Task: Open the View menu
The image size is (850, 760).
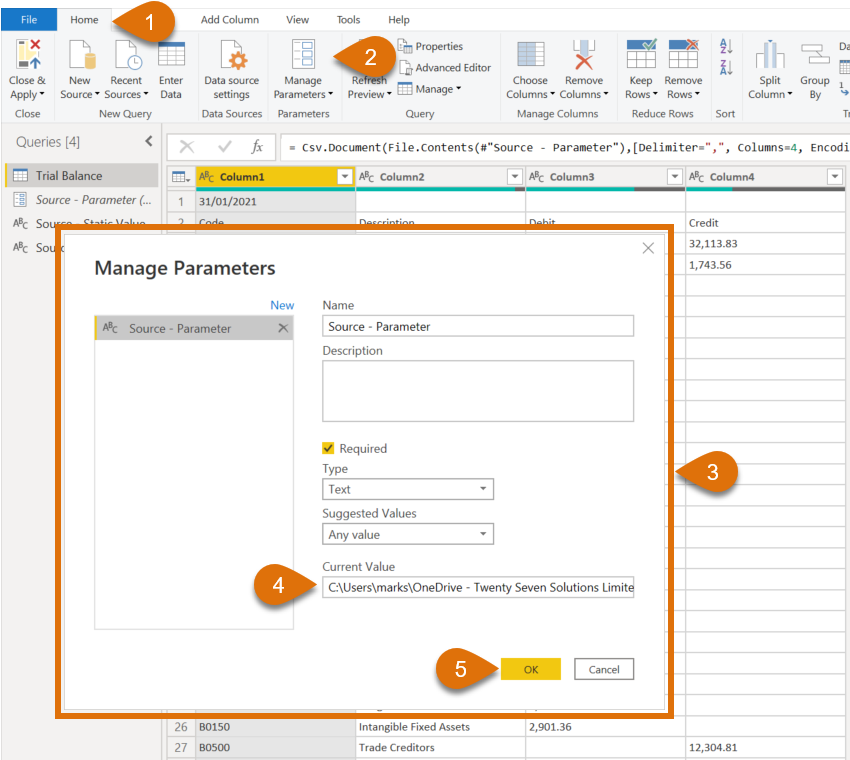Action: pos(296,19)
